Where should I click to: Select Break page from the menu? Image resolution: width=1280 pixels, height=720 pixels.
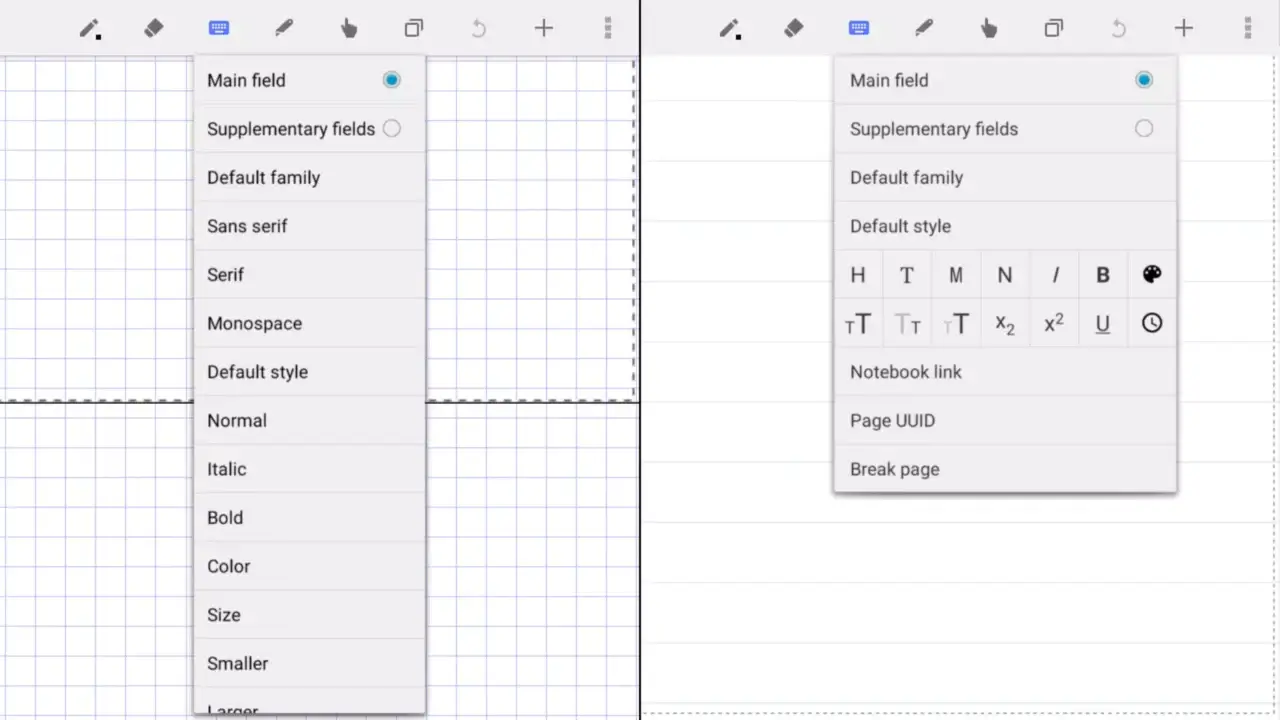tap(894, 469)
